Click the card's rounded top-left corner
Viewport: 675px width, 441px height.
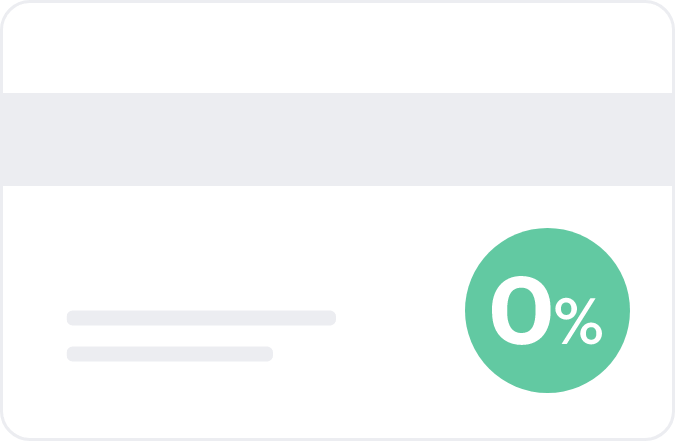13,13
